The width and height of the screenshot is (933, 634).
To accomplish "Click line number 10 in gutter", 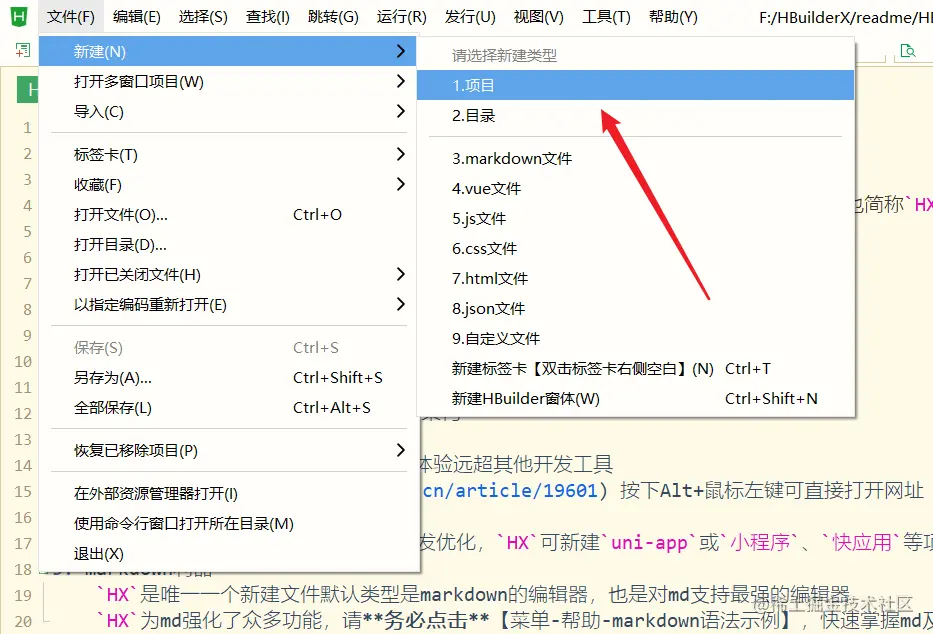I will pos(23,362).
